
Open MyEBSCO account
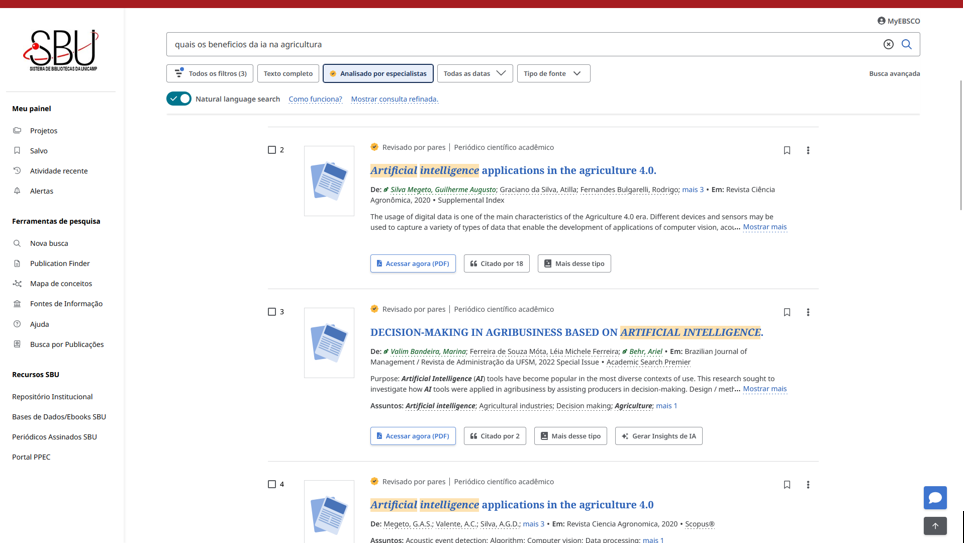(x=898, y=21)
